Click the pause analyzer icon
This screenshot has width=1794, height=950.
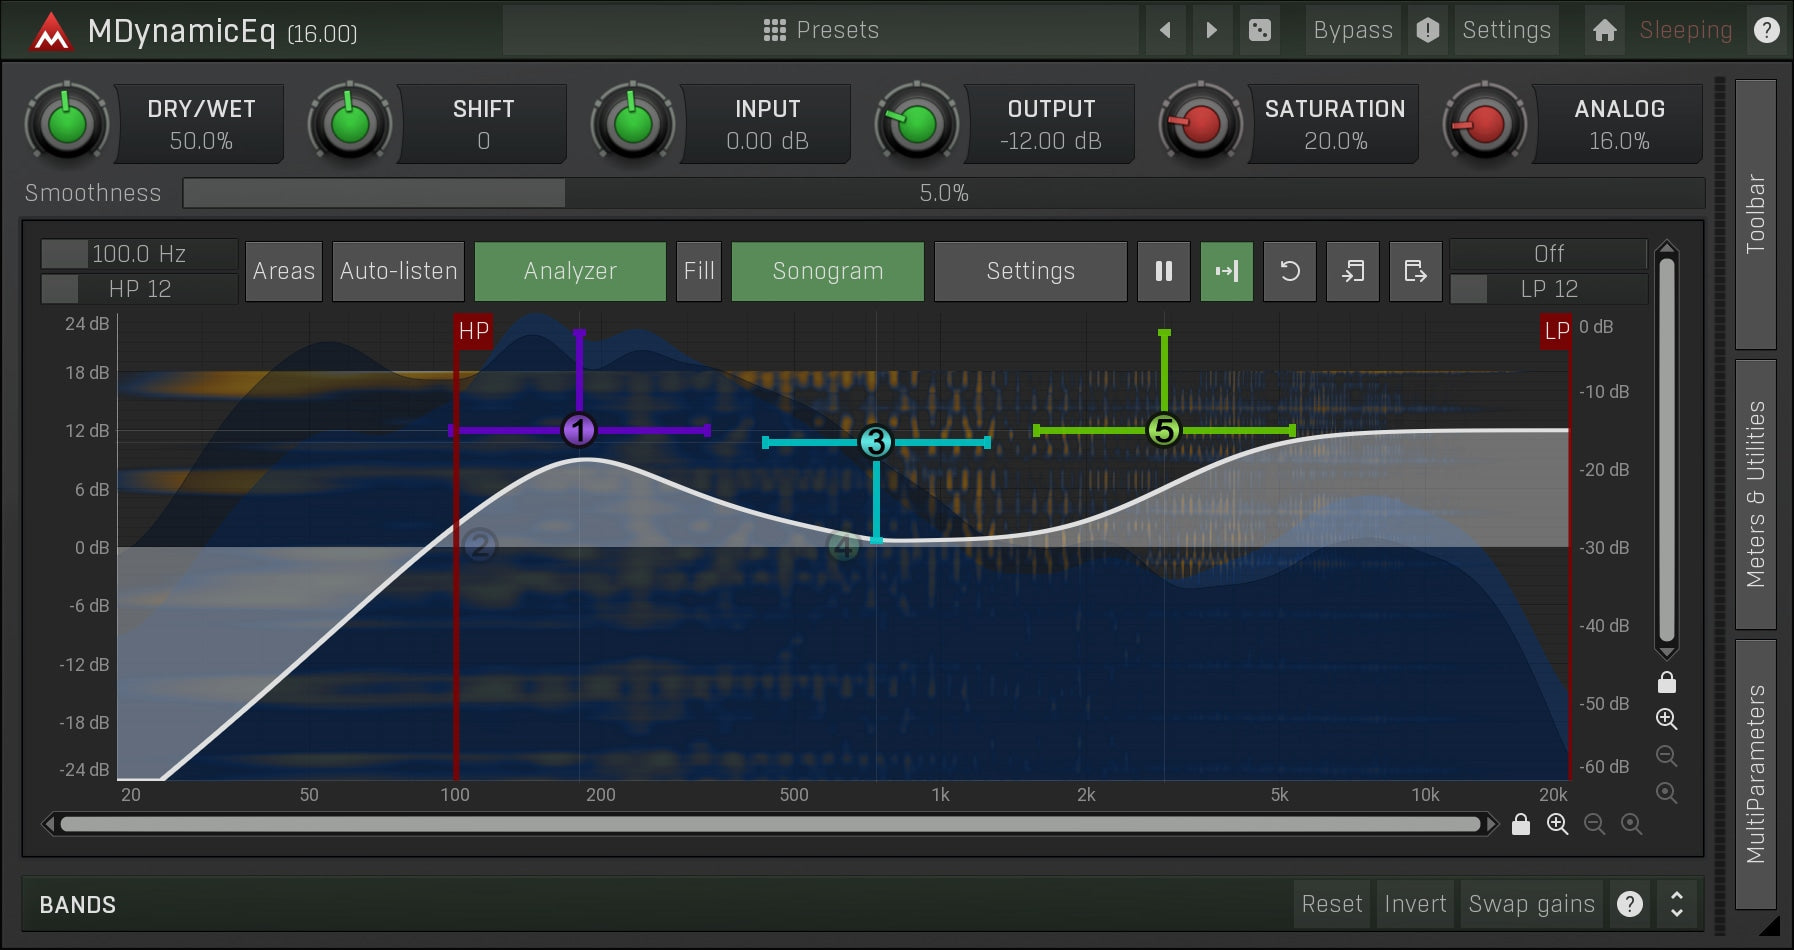click(x=1163, y=271)
